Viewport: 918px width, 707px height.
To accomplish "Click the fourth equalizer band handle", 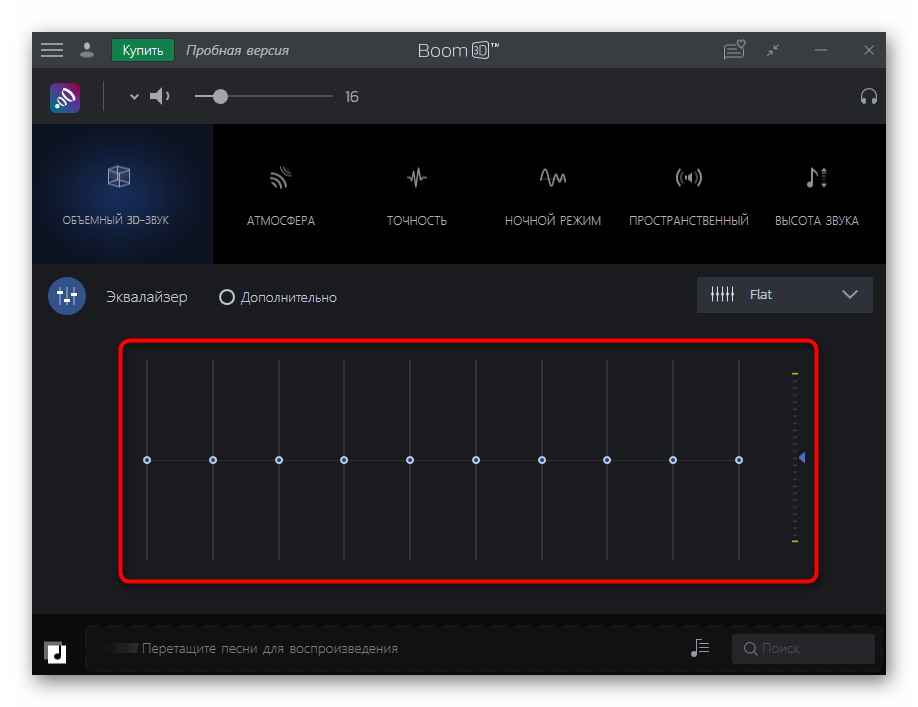I will (x=344, y=460).
